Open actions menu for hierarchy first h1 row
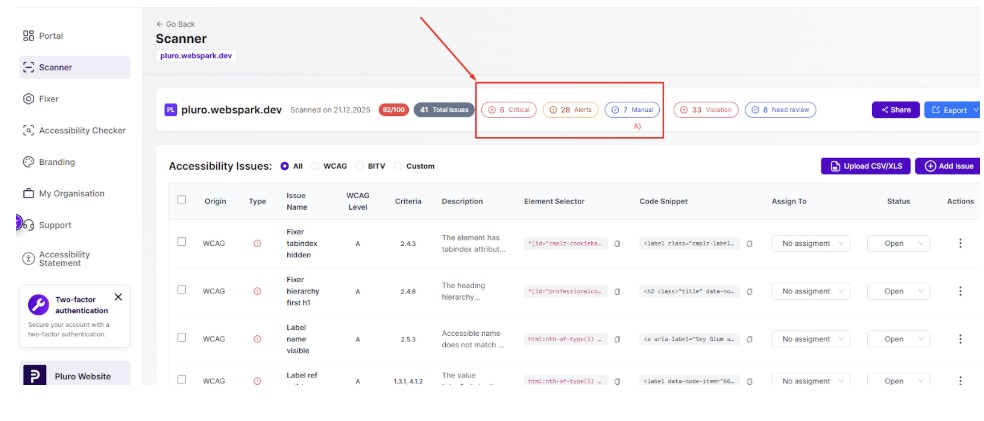984x421 pixels. 960,291
